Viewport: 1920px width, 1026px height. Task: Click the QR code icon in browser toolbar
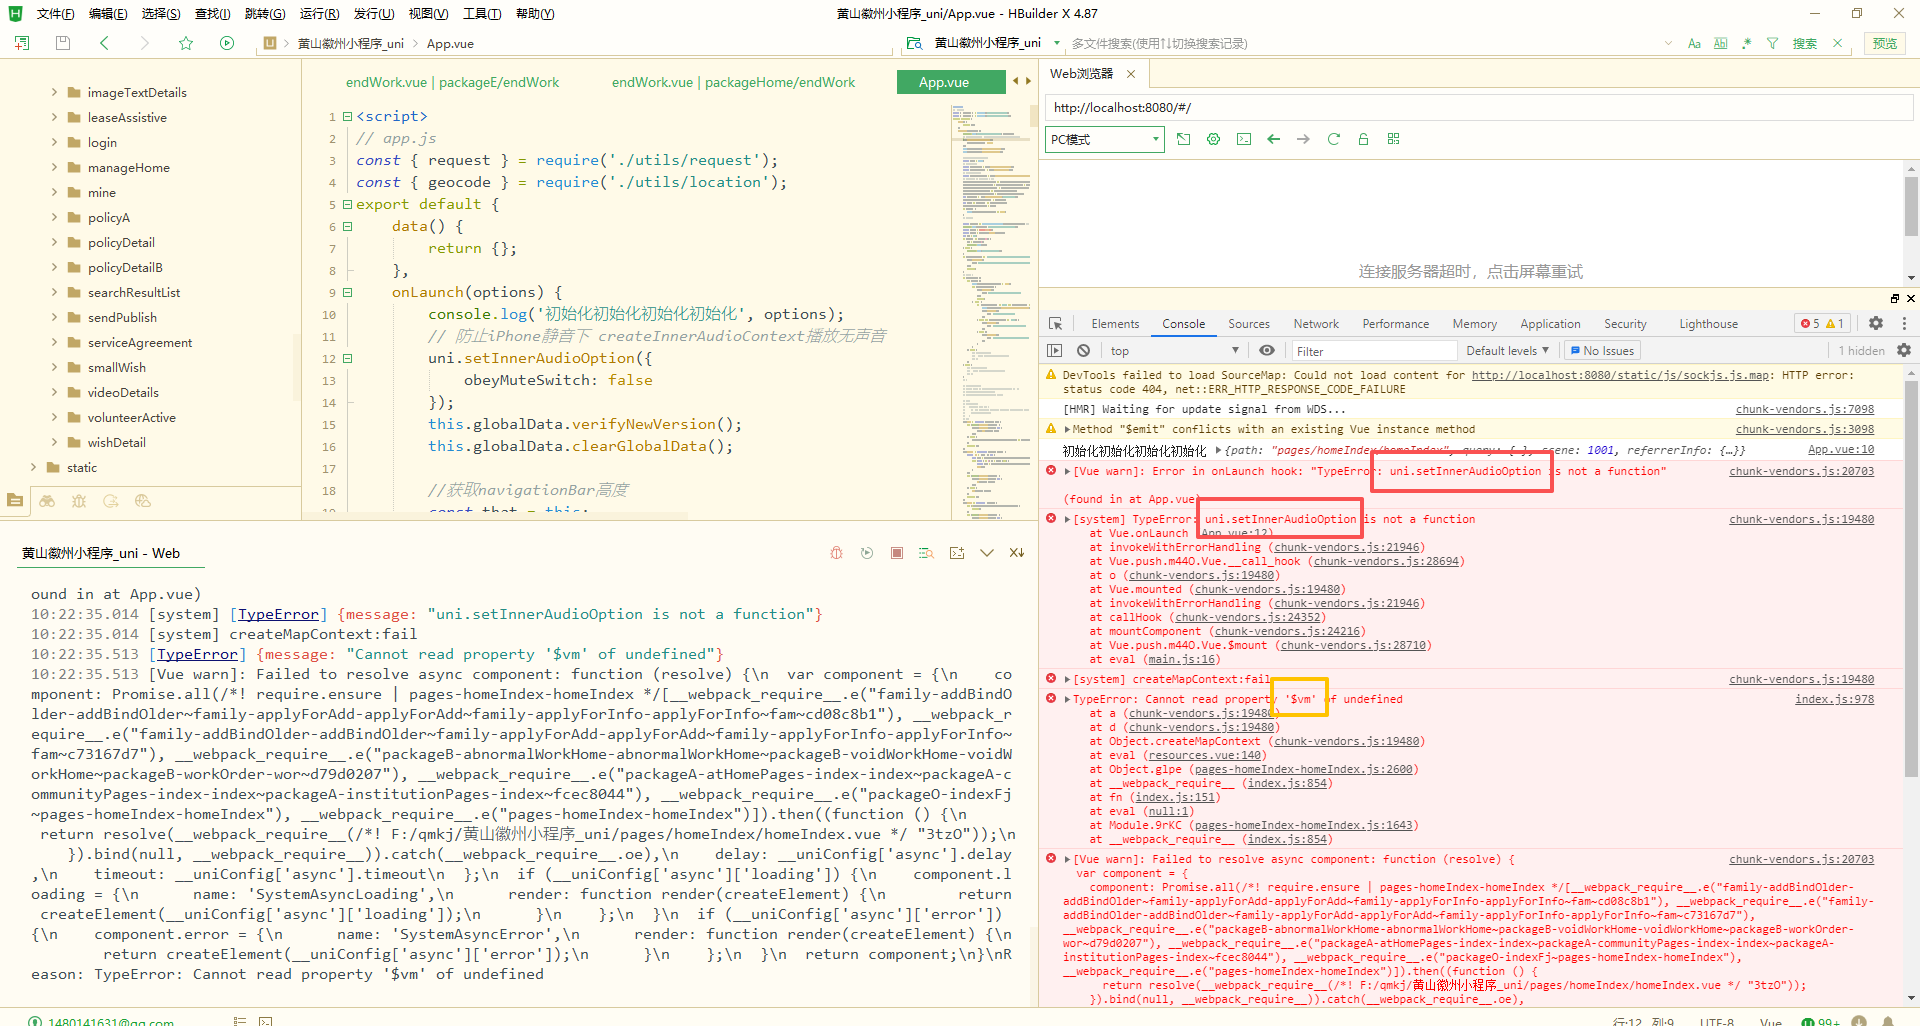tap(1393, 139)
